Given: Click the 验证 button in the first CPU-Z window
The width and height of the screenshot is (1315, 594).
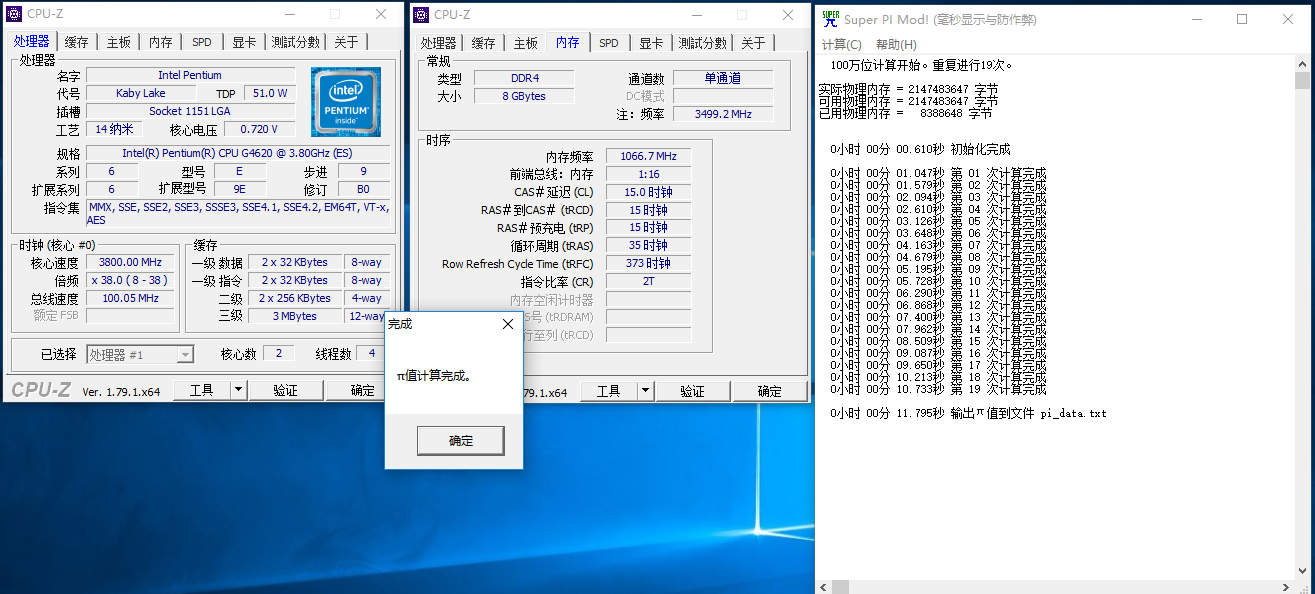Looking at the screenshot, I should click(x=286, y=390).
